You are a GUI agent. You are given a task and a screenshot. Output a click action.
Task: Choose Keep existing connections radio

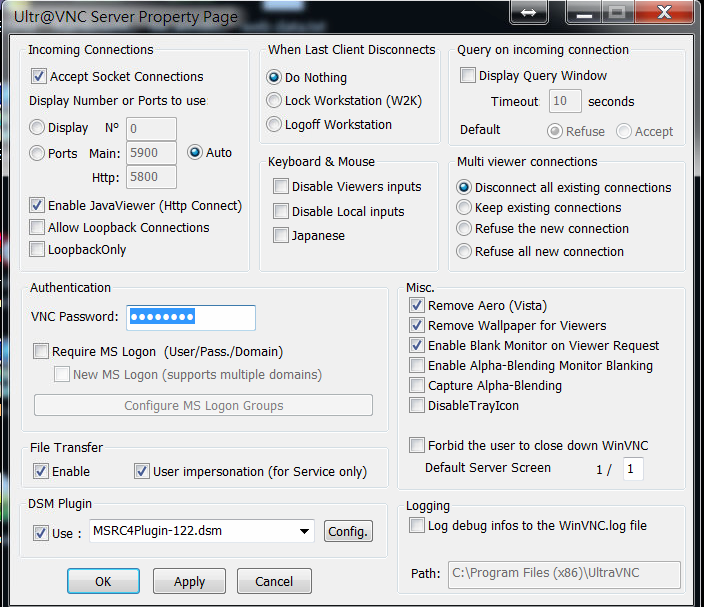pyautogui.click(x=464, y=208)
